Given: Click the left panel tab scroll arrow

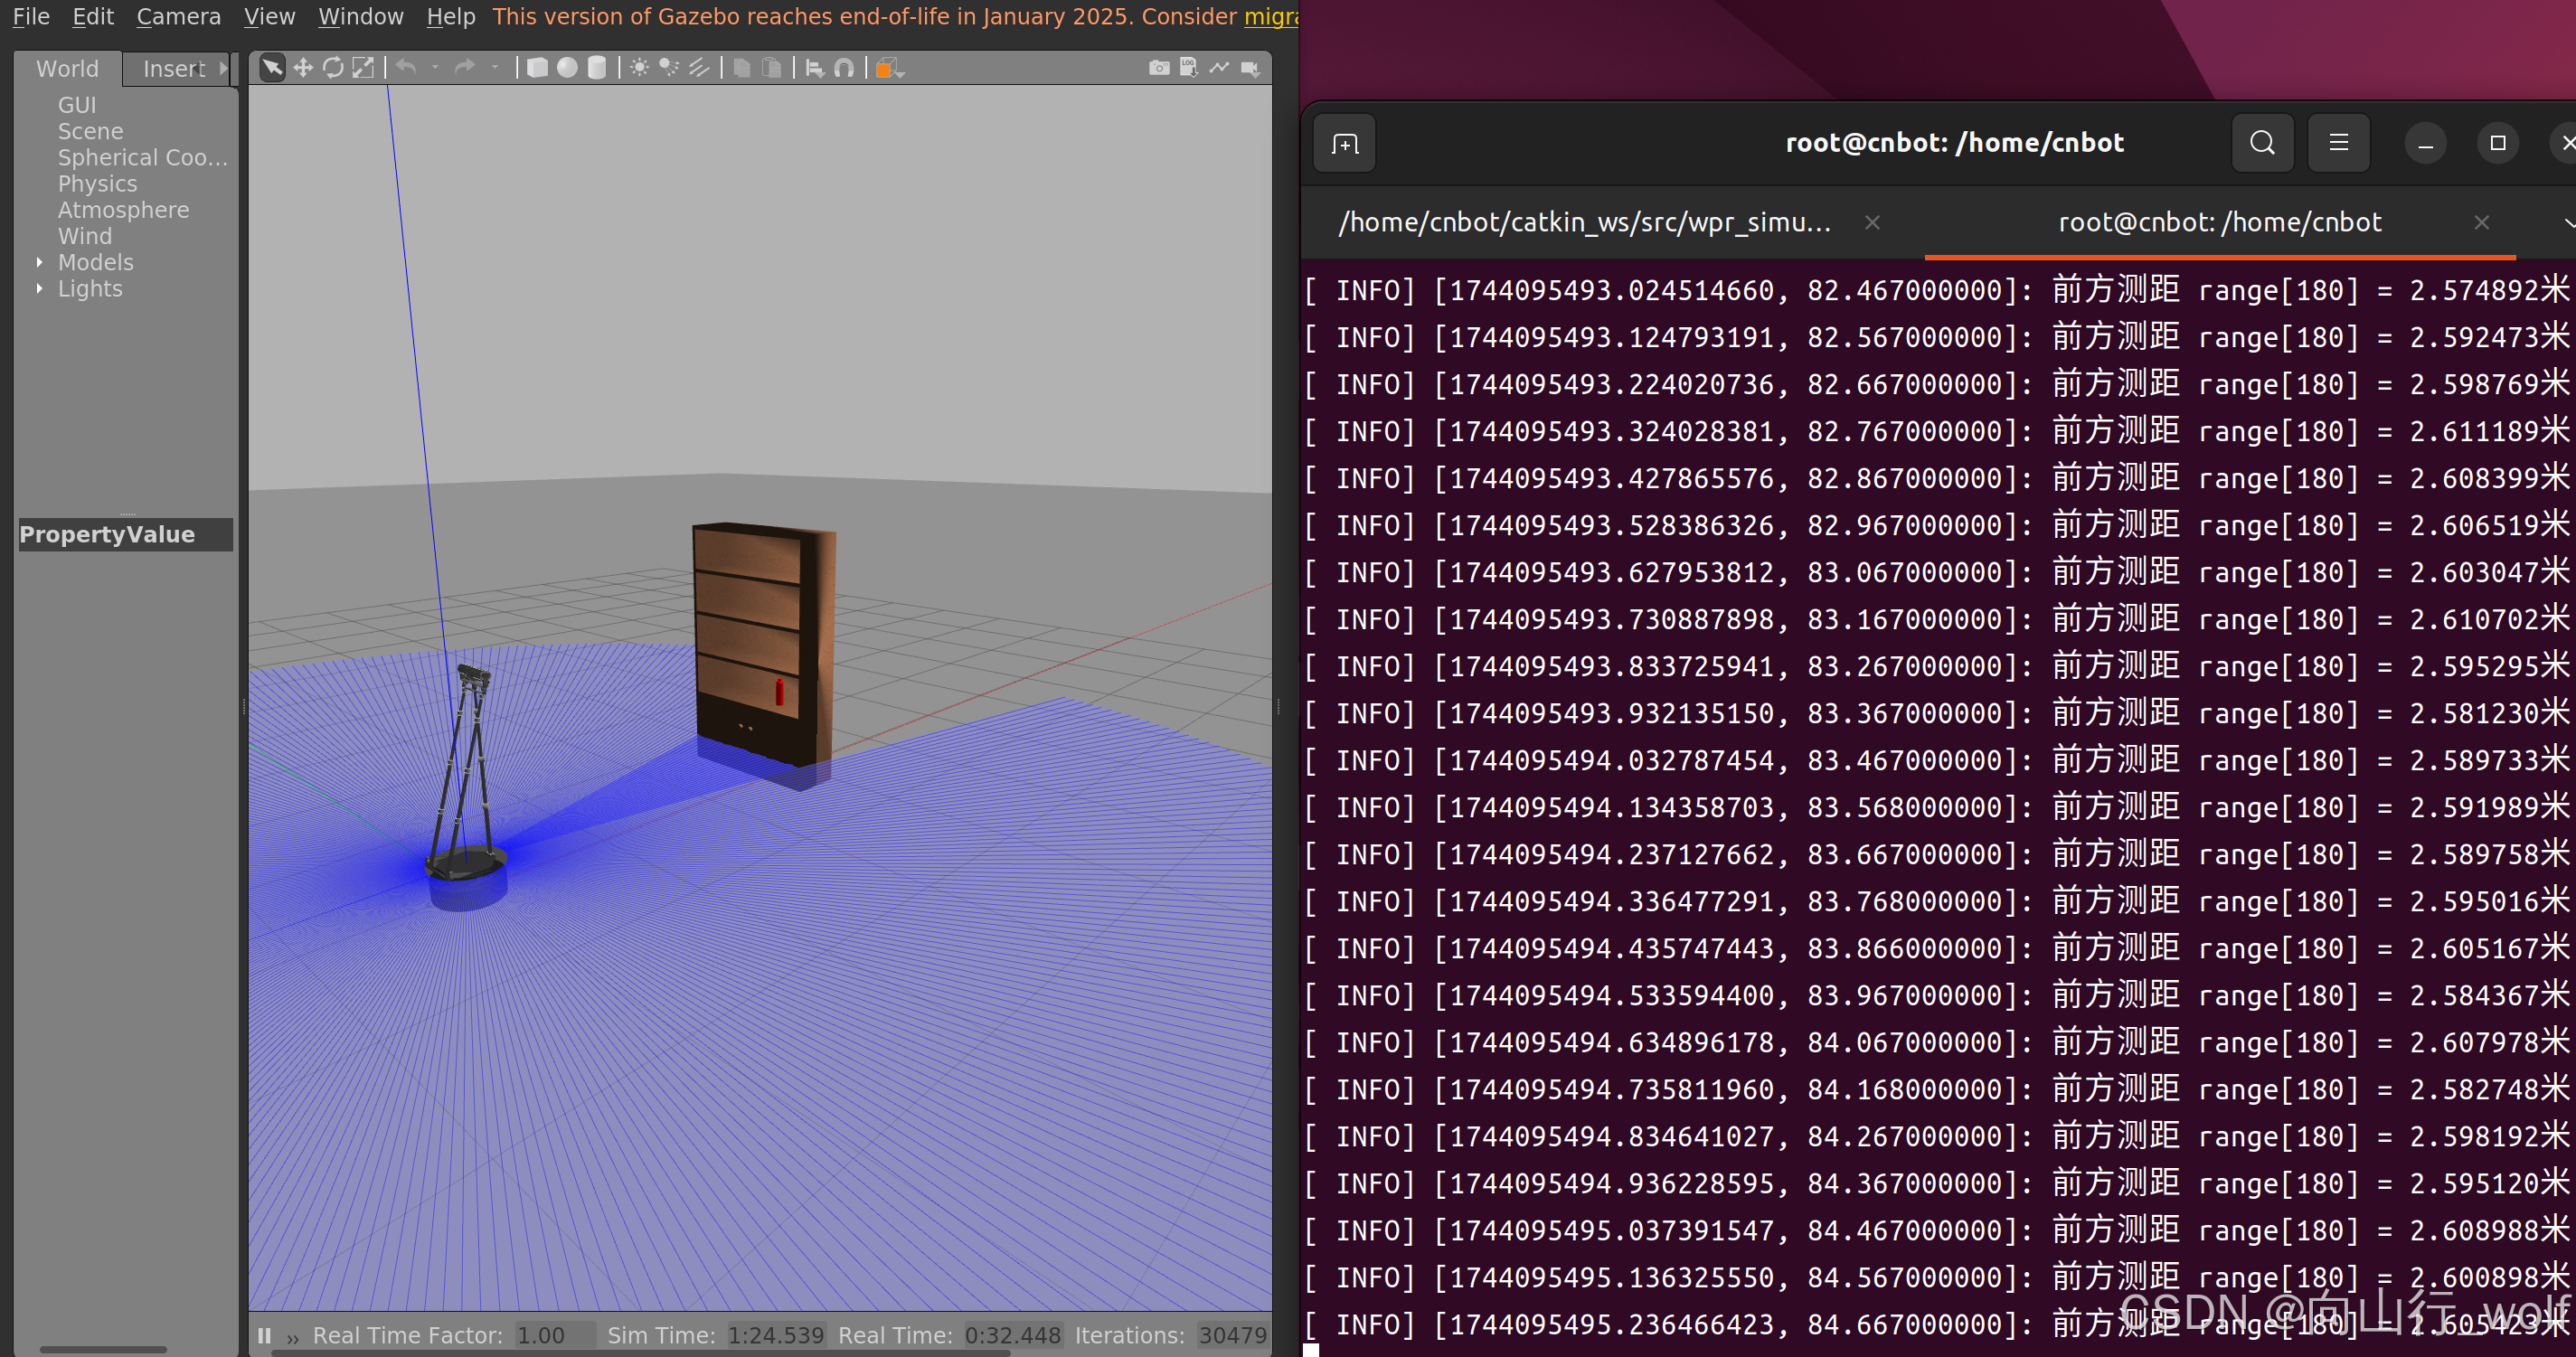Looking at the screenshot, I should 224,68.
